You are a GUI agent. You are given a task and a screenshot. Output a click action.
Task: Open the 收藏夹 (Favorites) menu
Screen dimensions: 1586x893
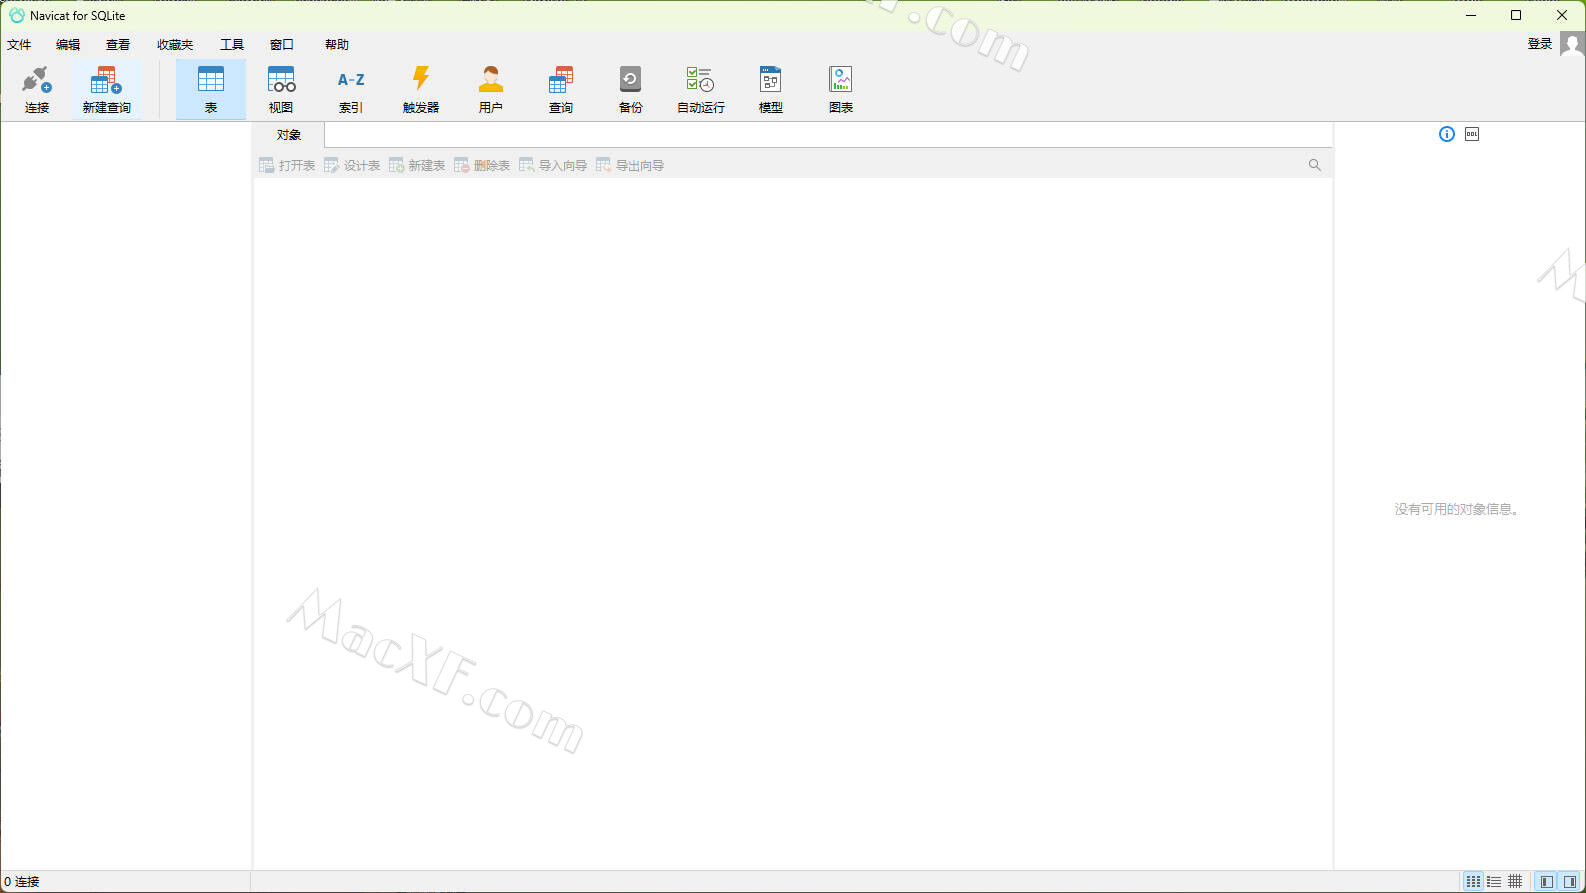click(x=175, y=45)
